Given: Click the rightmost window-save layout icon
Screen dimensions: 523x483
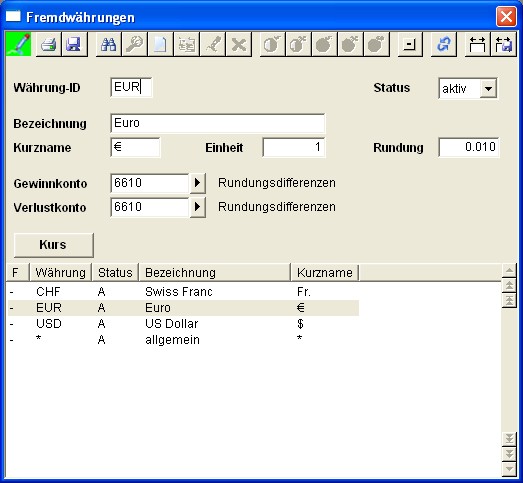Looking at the screenshot, I should tap(503, 44).
